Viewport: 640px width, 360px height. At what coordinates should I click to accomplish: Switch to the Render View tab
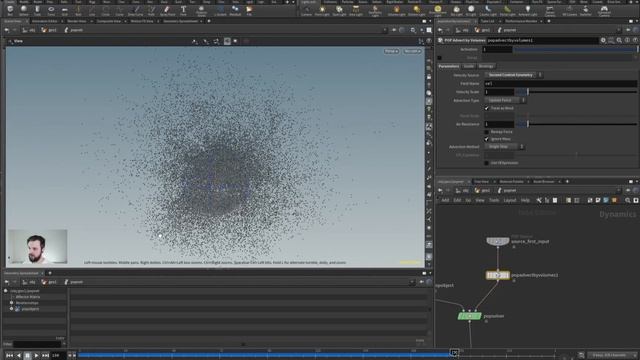click(x=77, y=21)
